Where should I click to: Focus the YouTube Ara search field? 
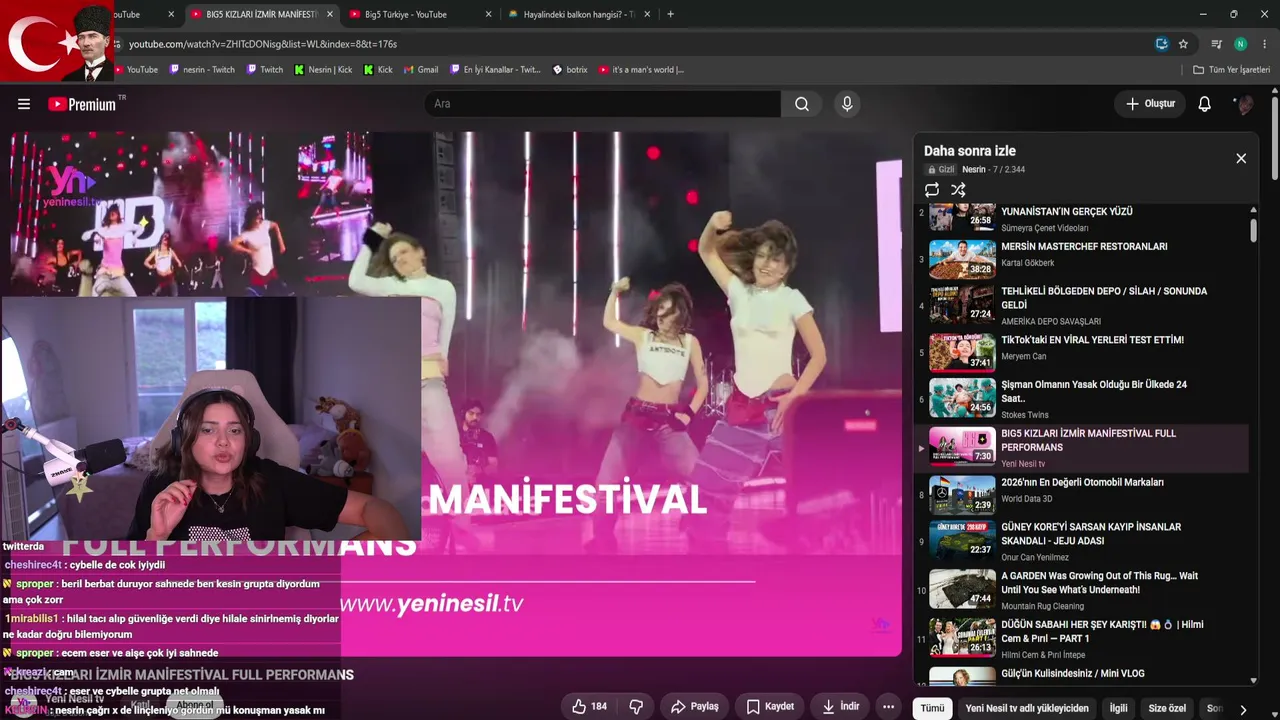pos(603,104)
